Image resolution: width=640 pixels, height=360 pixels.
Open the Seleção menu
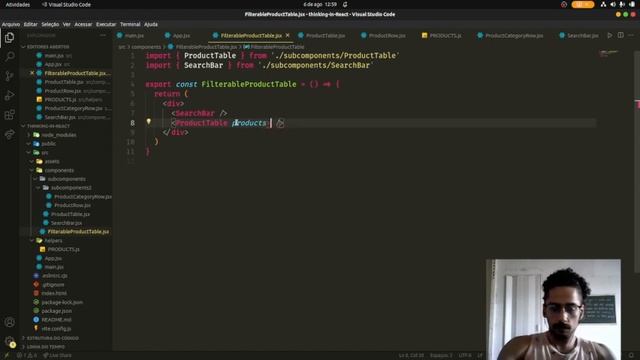point(50,24)
